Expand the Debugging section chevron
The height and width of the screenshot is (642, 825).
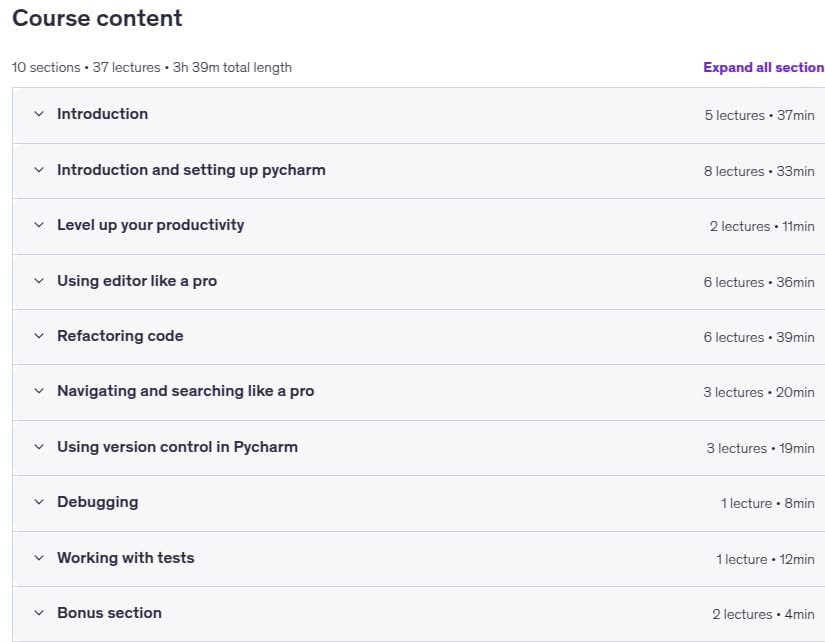click(39, 501)
